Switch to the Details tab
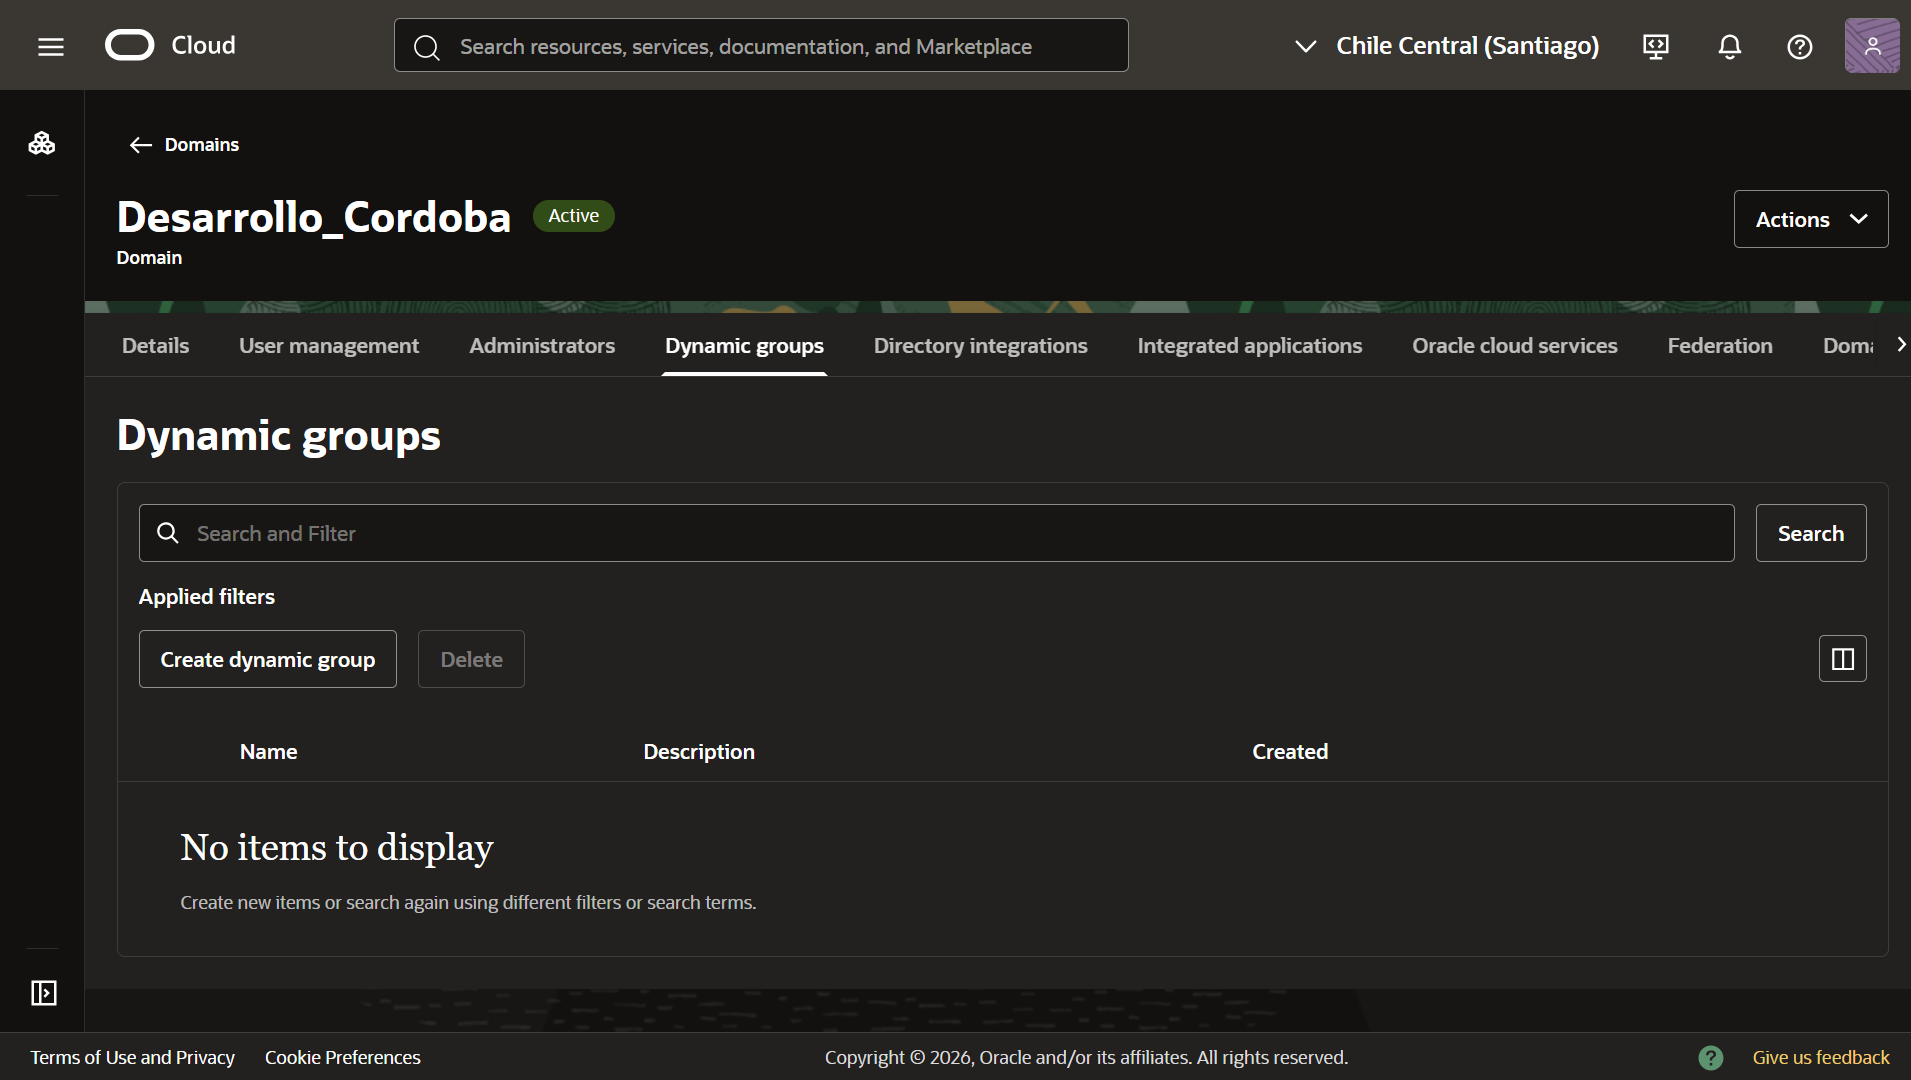The width and height of the screenshot is (1911, 1080). 155,346
